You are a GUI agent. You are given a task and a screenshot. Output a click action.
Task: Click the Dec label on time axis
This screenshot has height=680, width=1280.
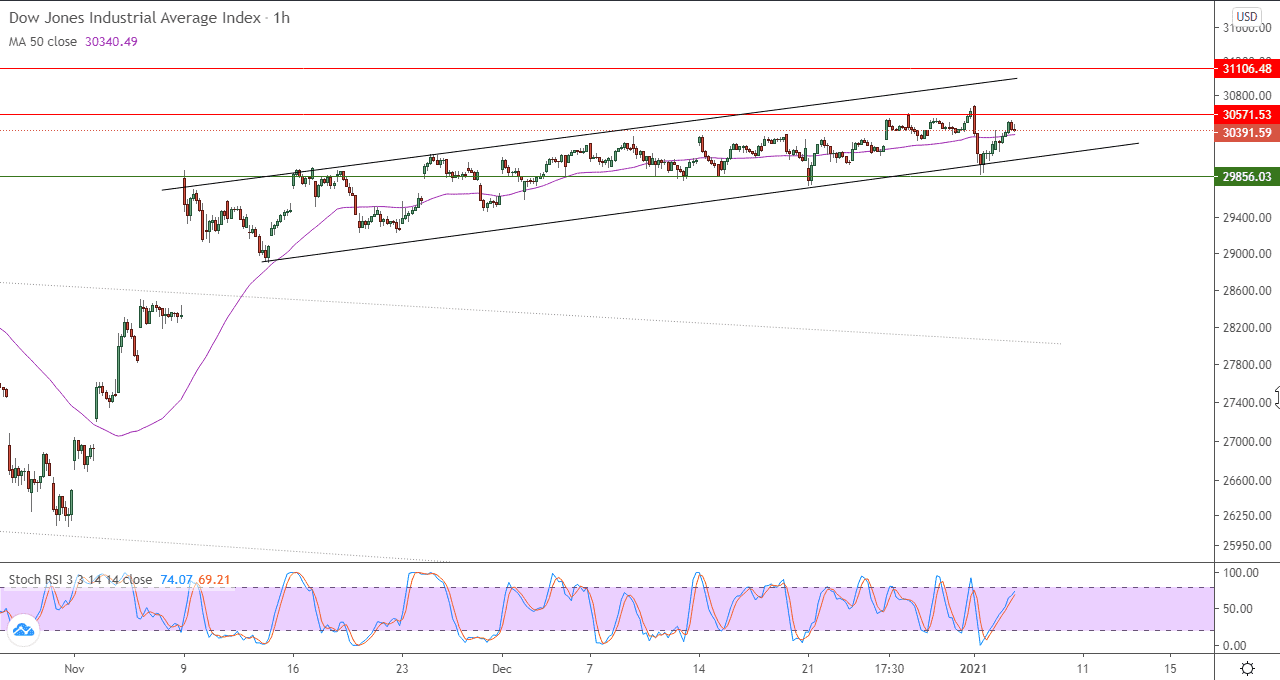tap(502, 667)
